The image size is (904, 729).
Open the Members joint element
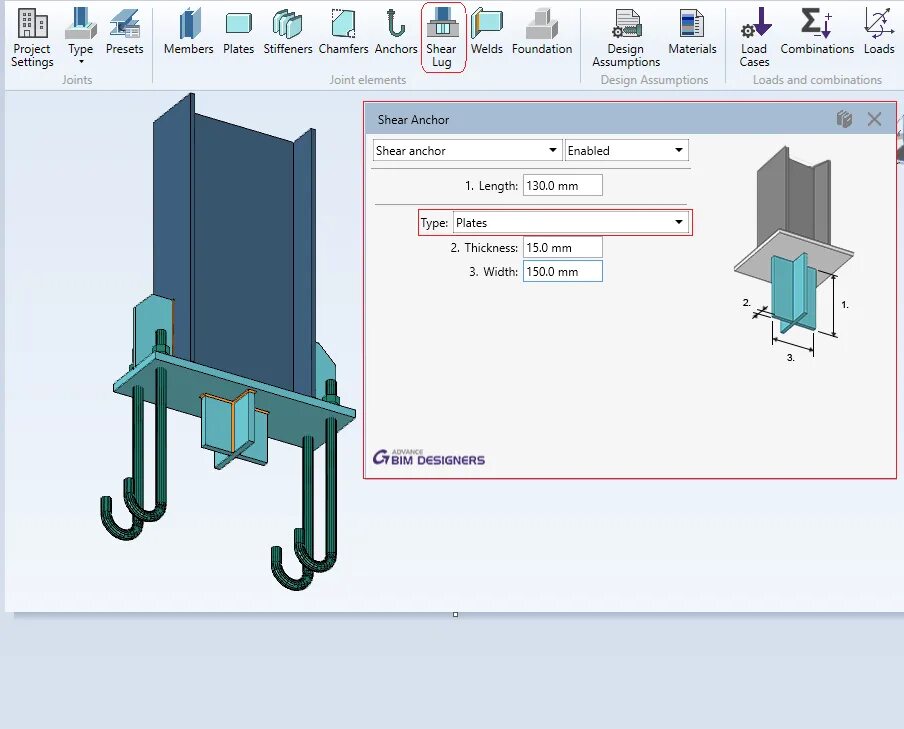189,32
